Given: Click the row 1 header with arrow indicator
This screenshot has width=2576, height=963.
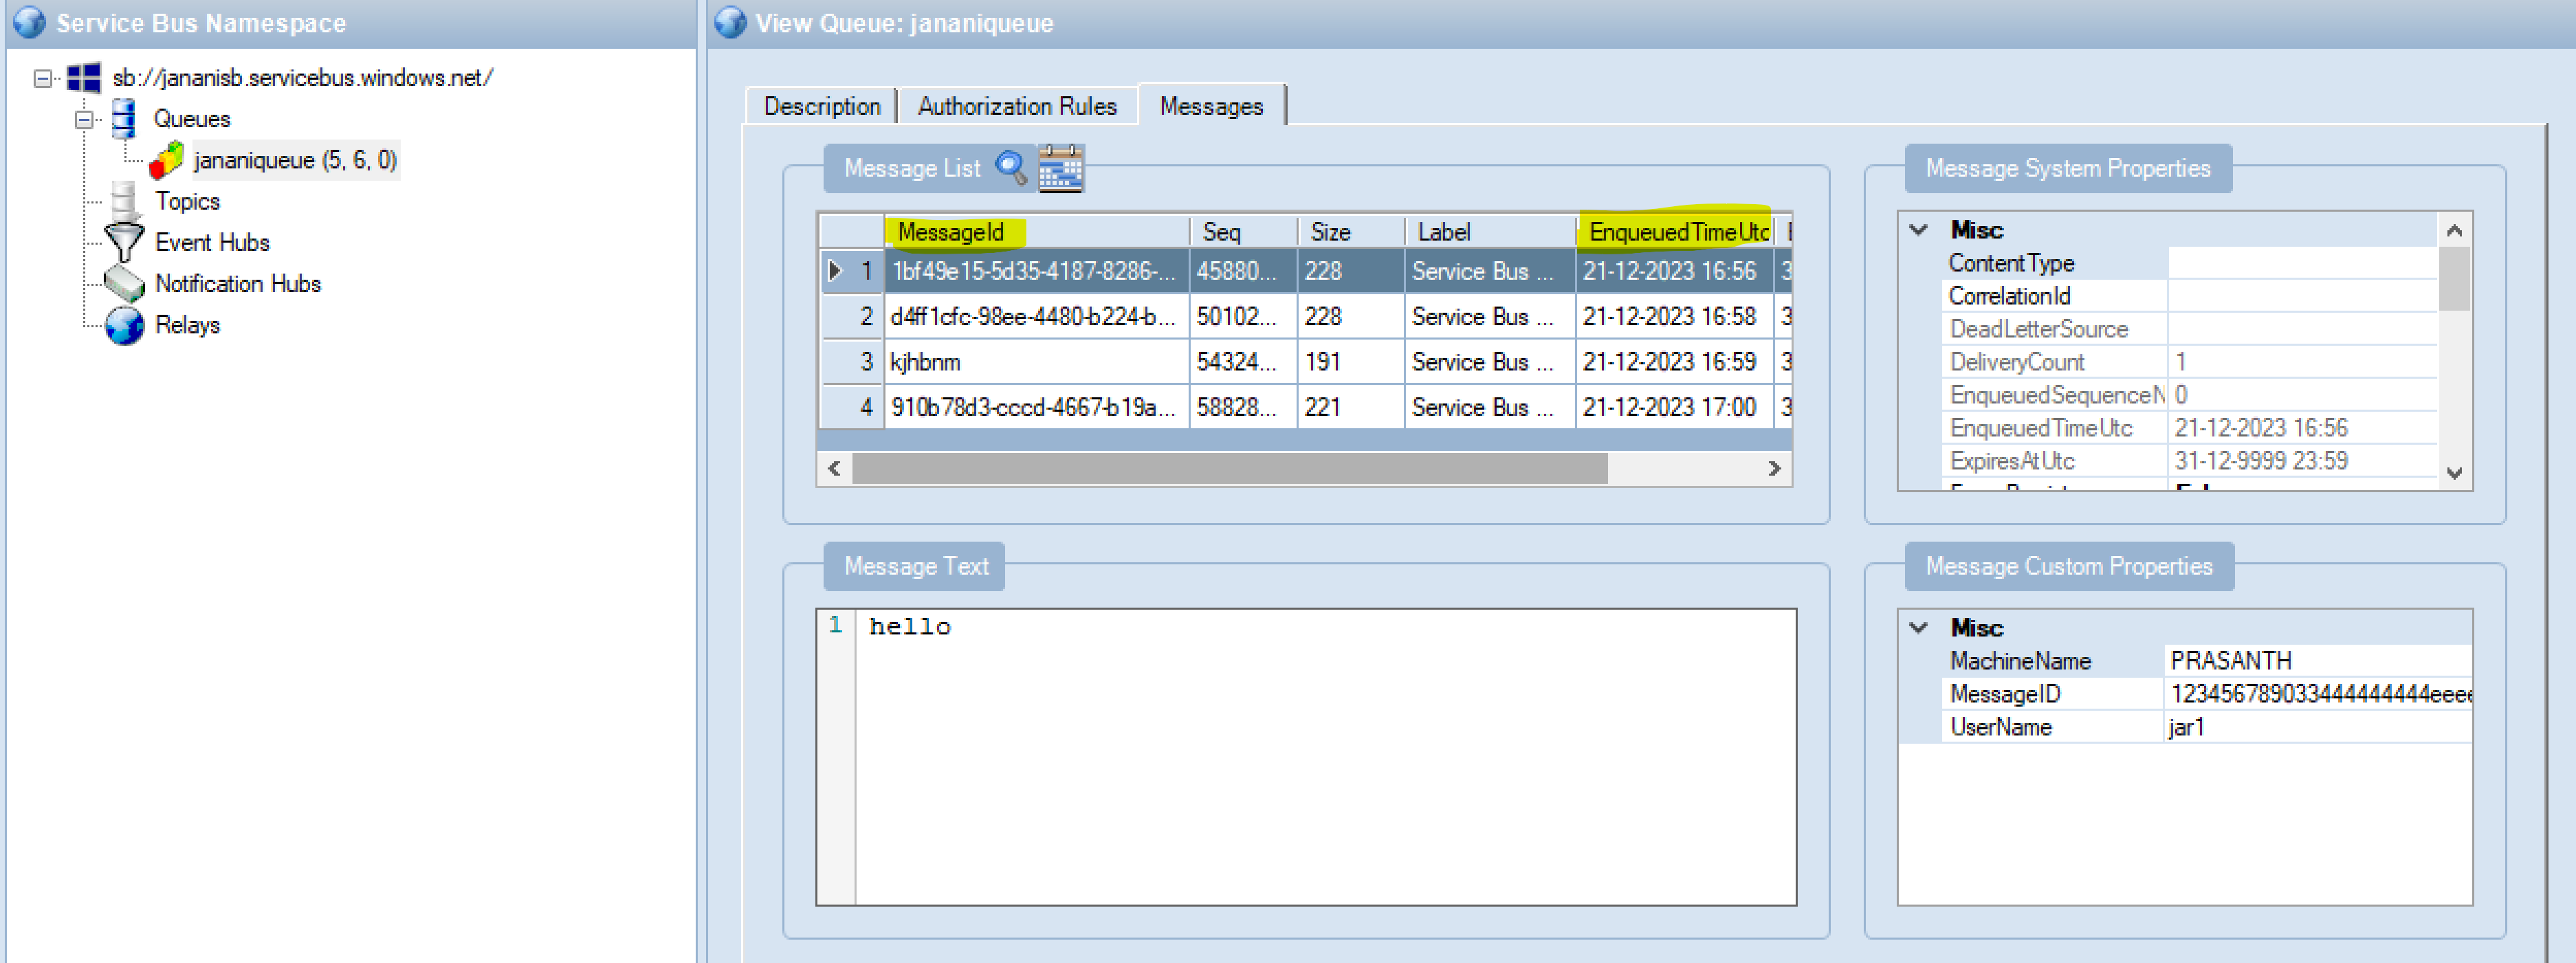Looking at the screenshot, I should (851, 271).
